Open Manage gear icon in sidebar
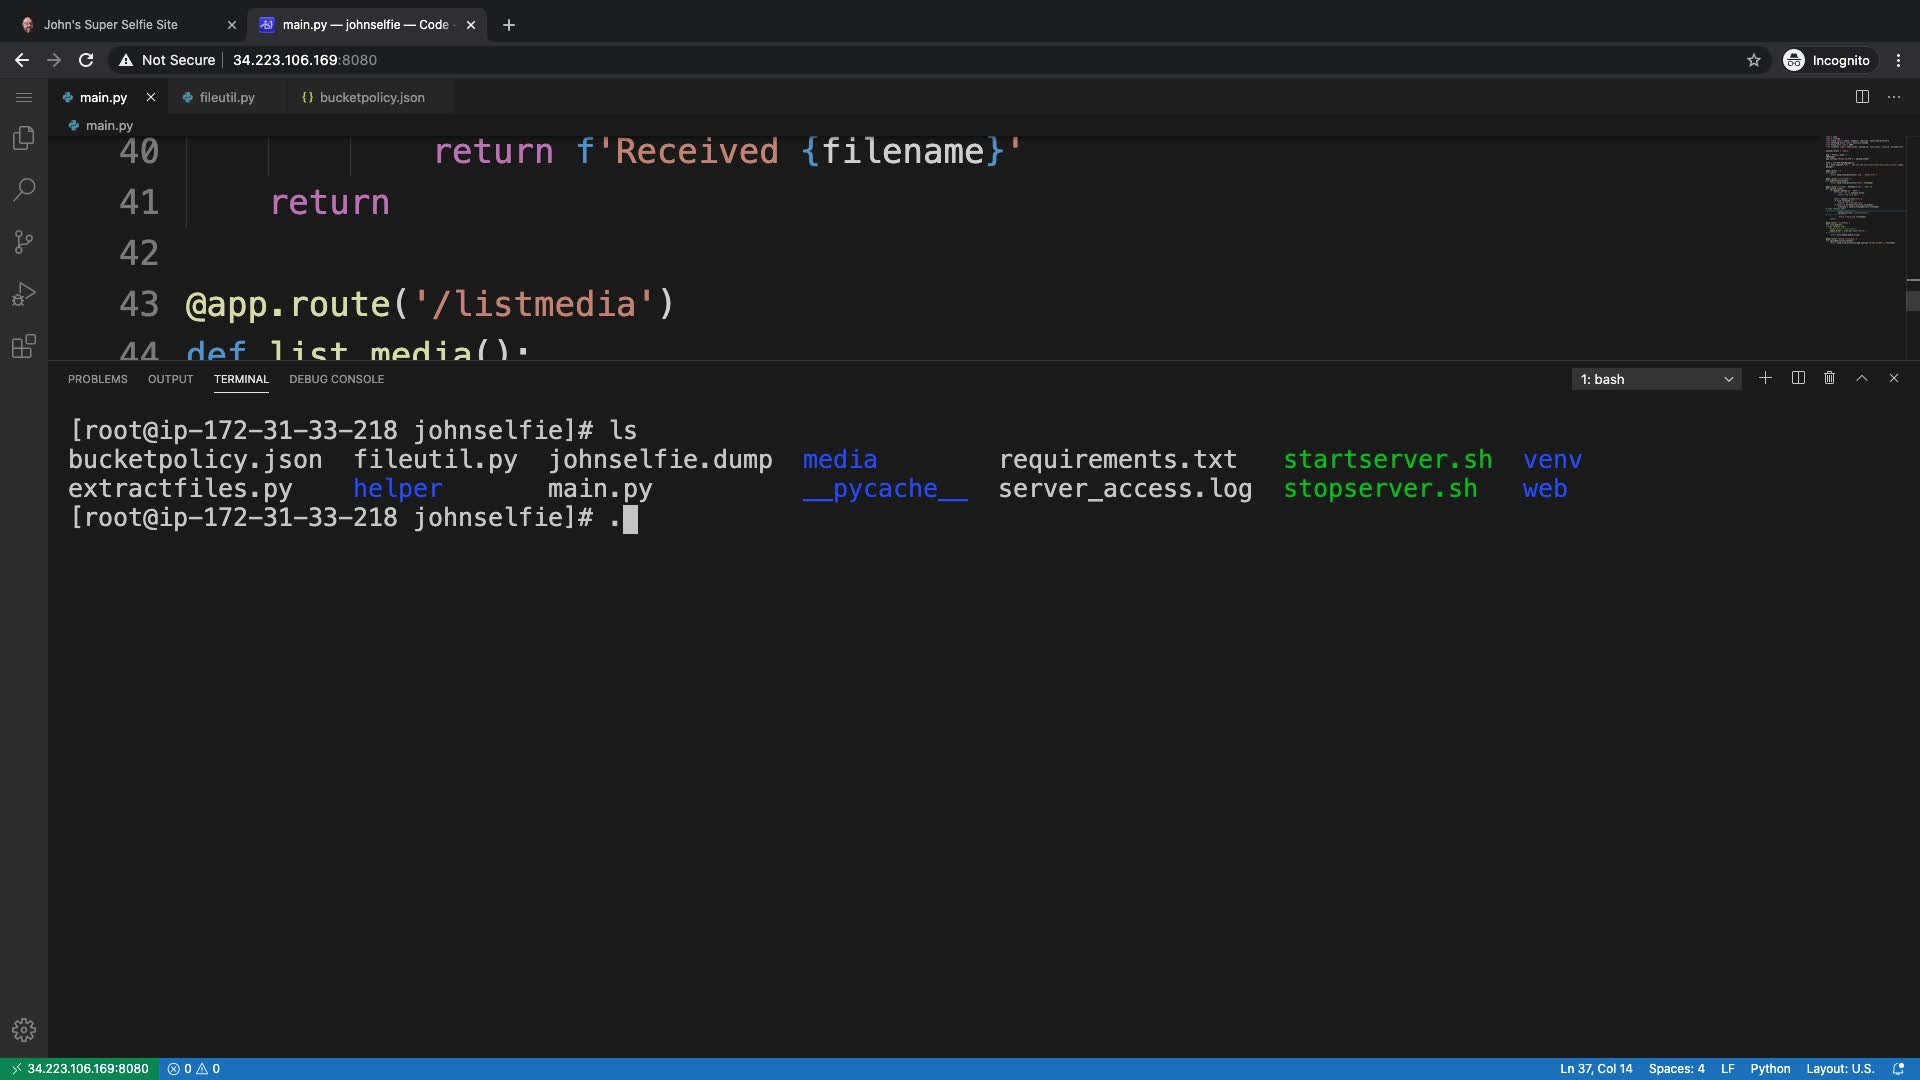1920x1080 pixels. pyautogui.click(x=24, y=1030)
